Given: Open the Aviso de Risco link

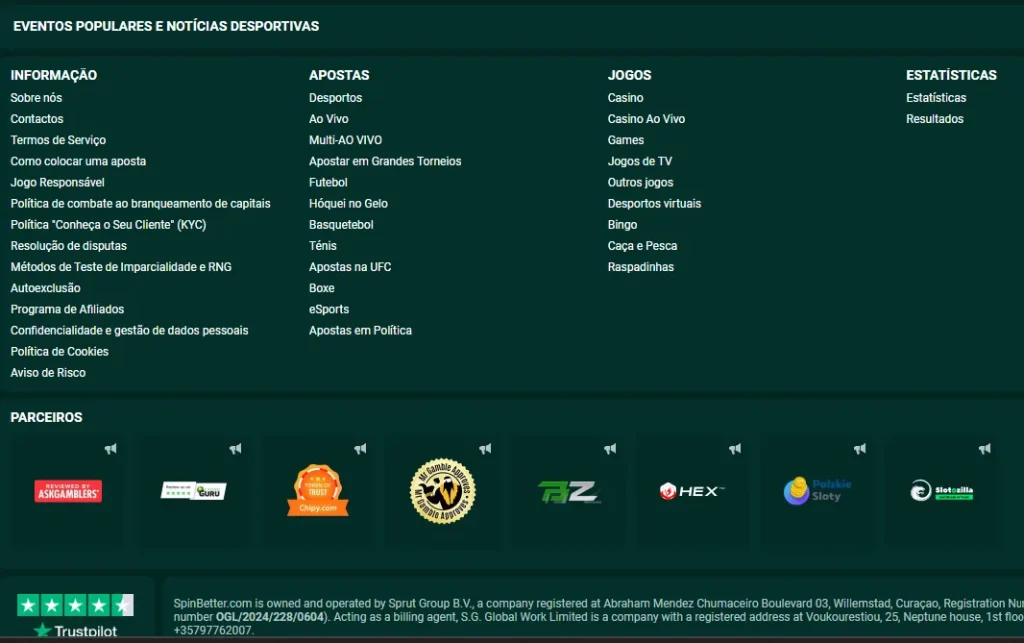Looking at the screenshot, I should coord(48,373).
